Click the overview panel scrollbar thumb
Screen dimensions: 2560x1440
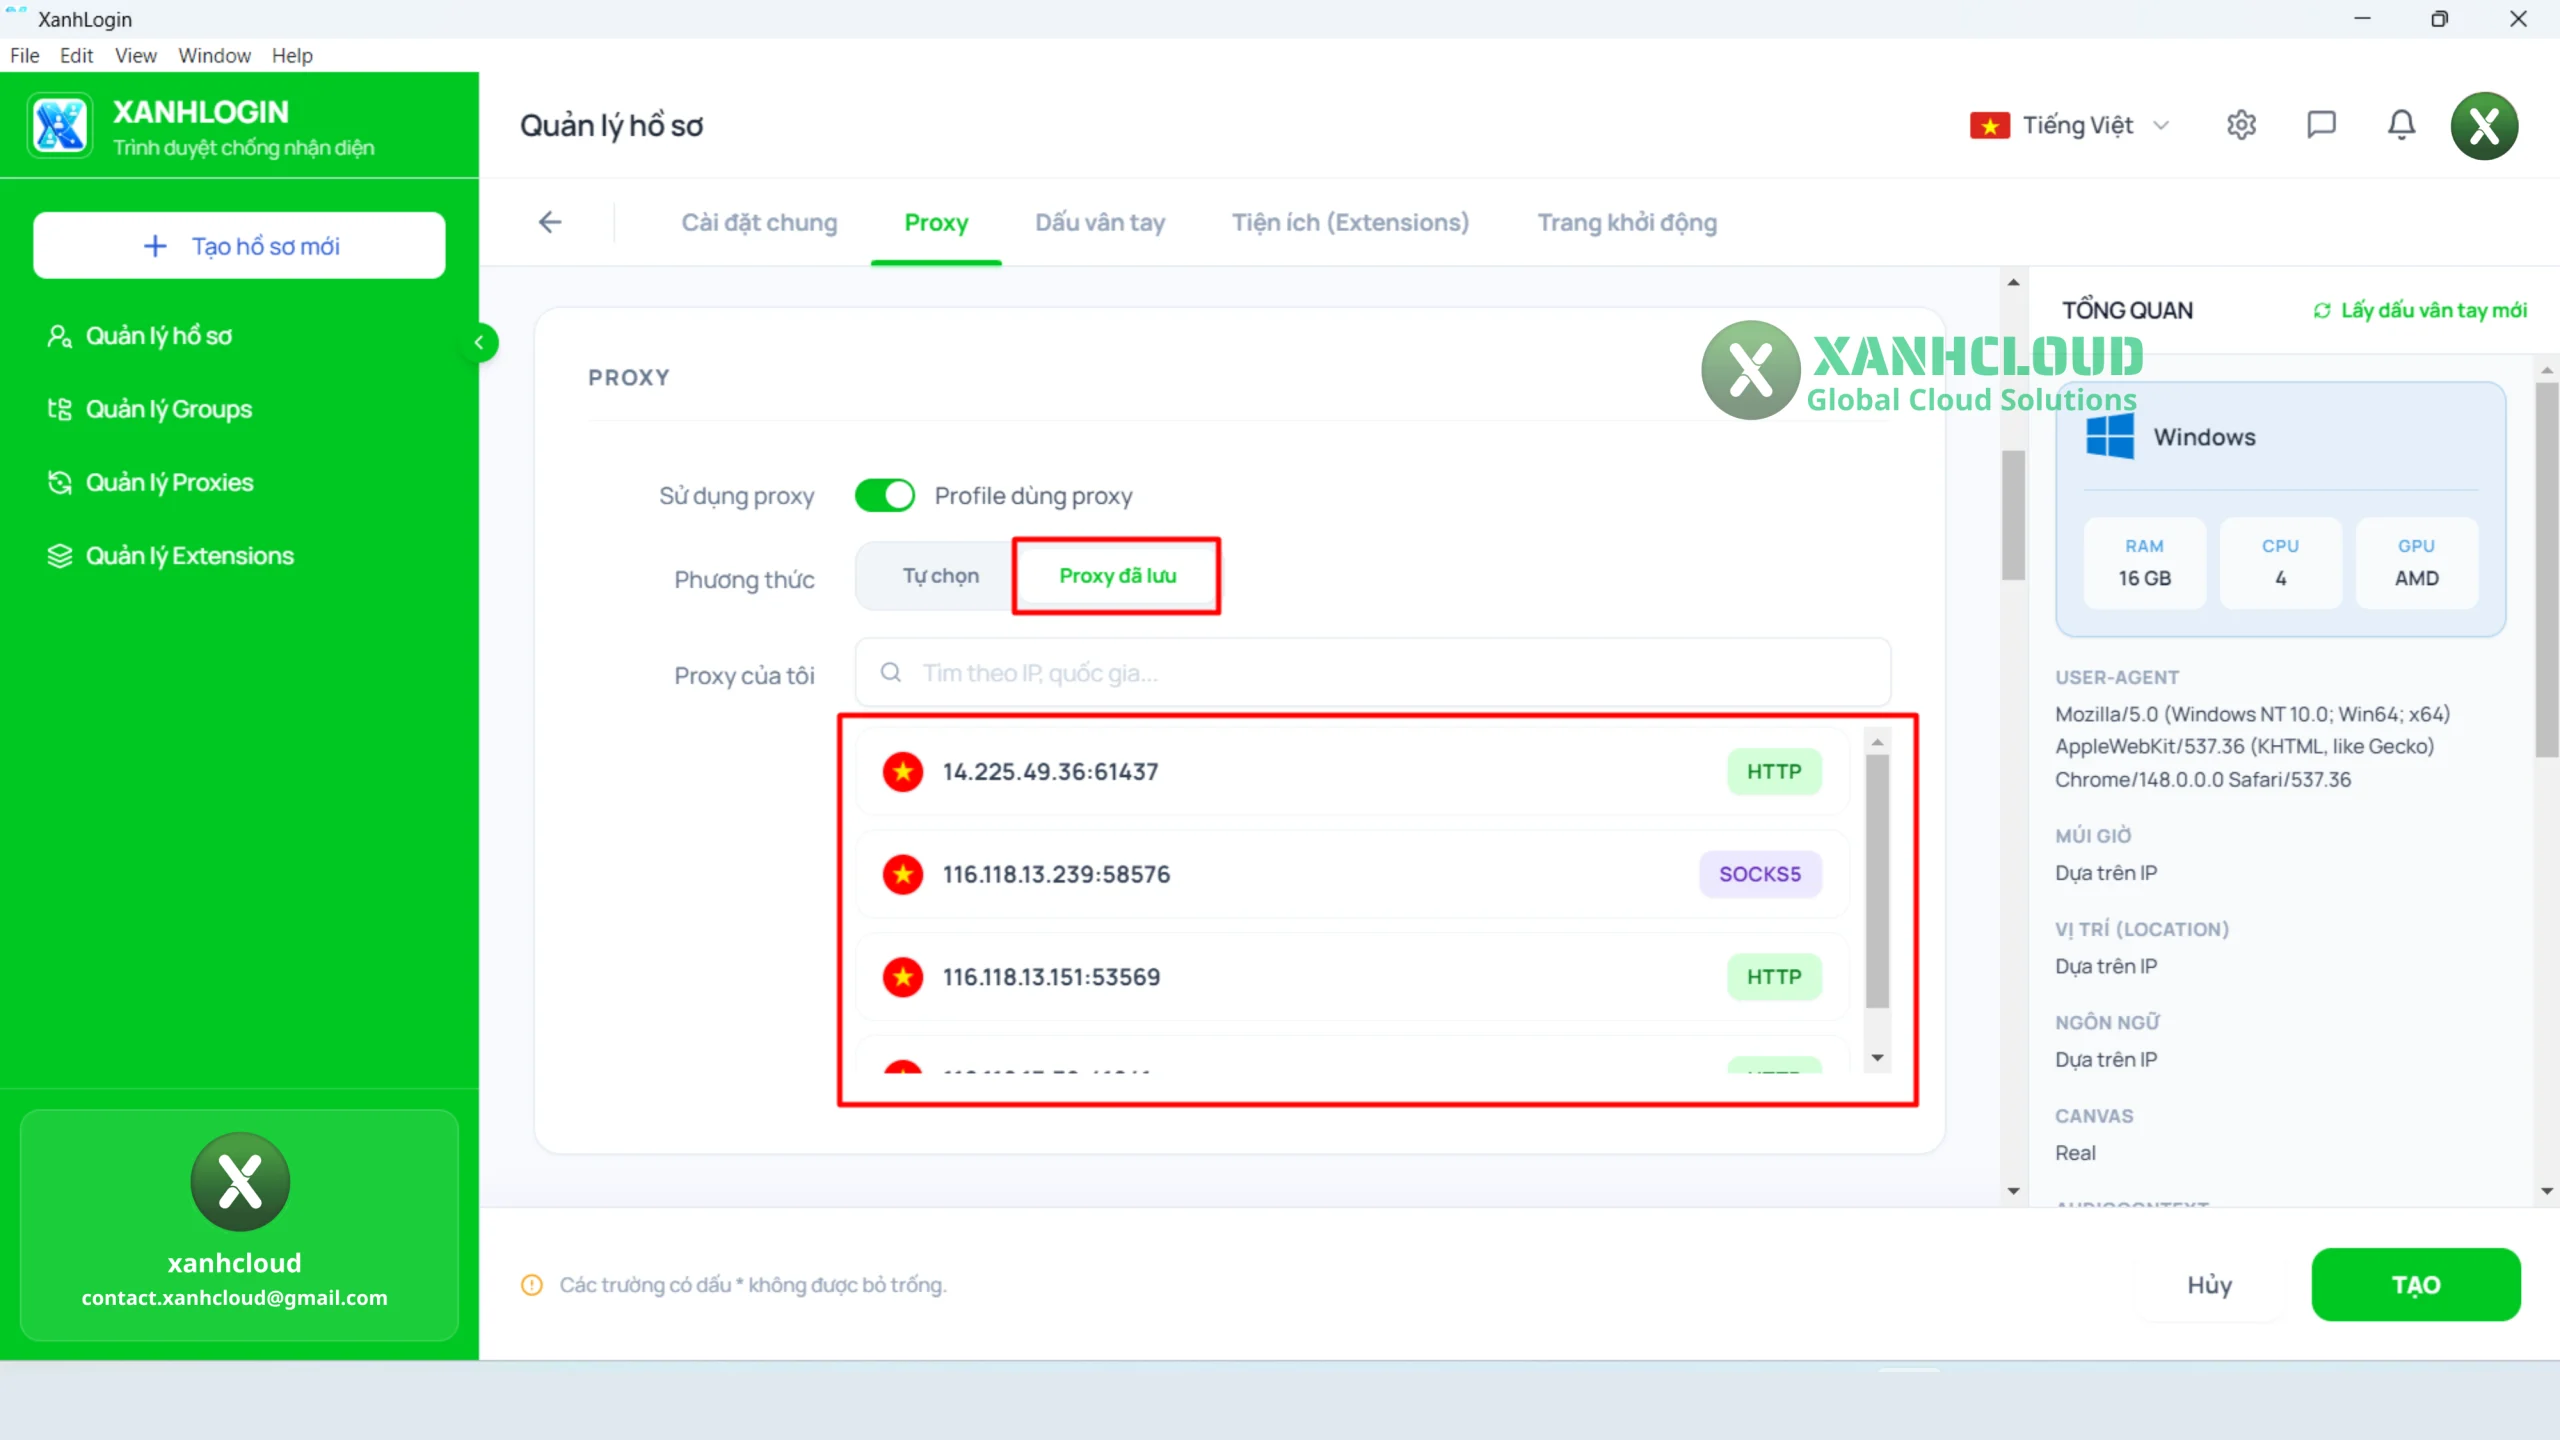coord(2546,570)
